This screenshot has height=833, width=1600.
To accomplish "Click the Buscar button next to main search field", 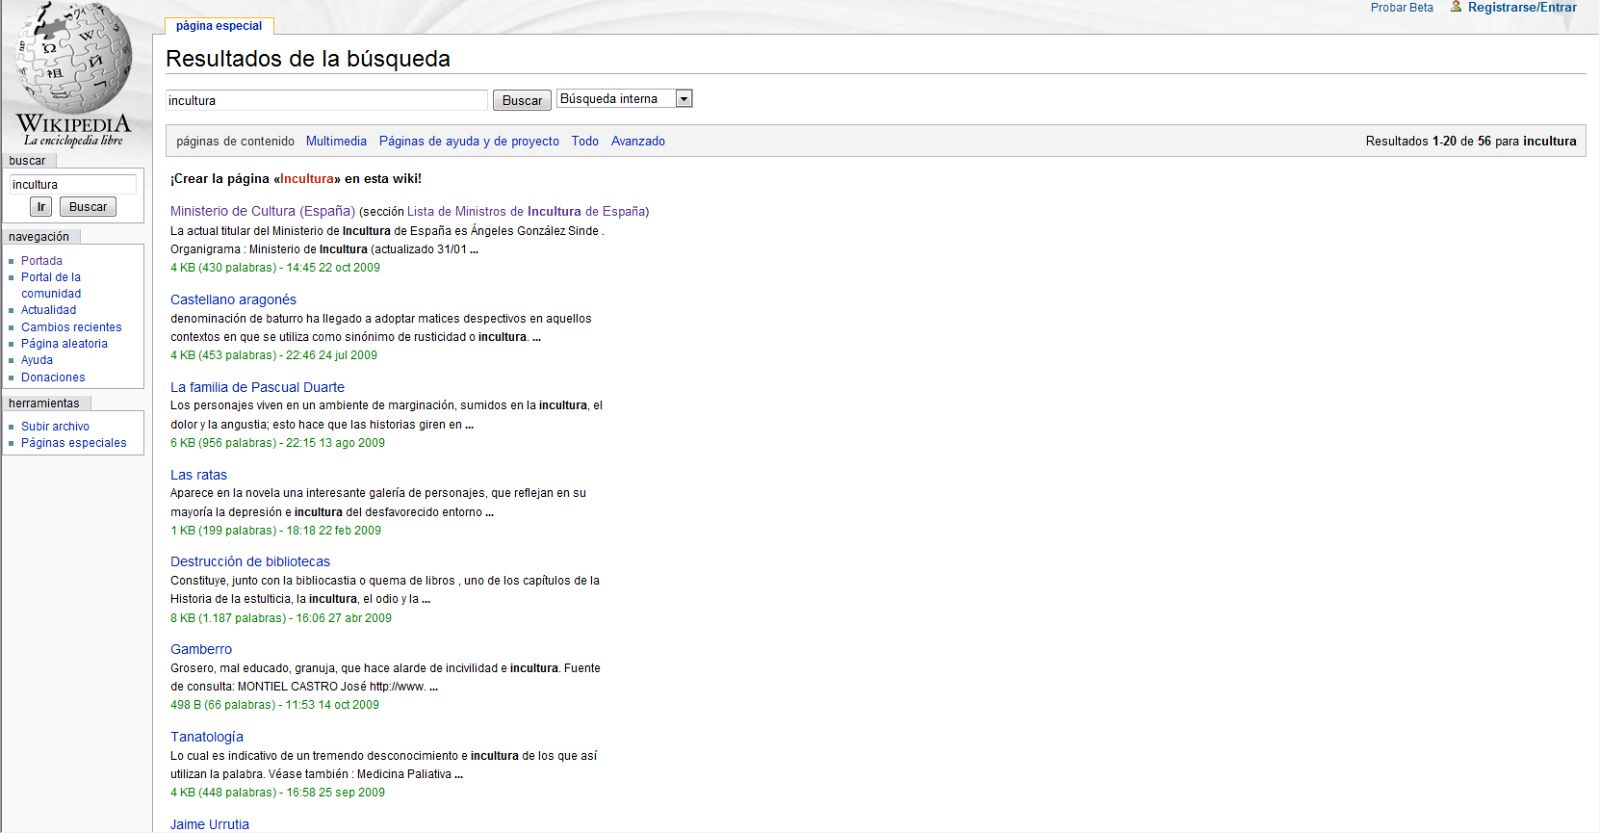I will pyautogui.click(x=522, y=100).
